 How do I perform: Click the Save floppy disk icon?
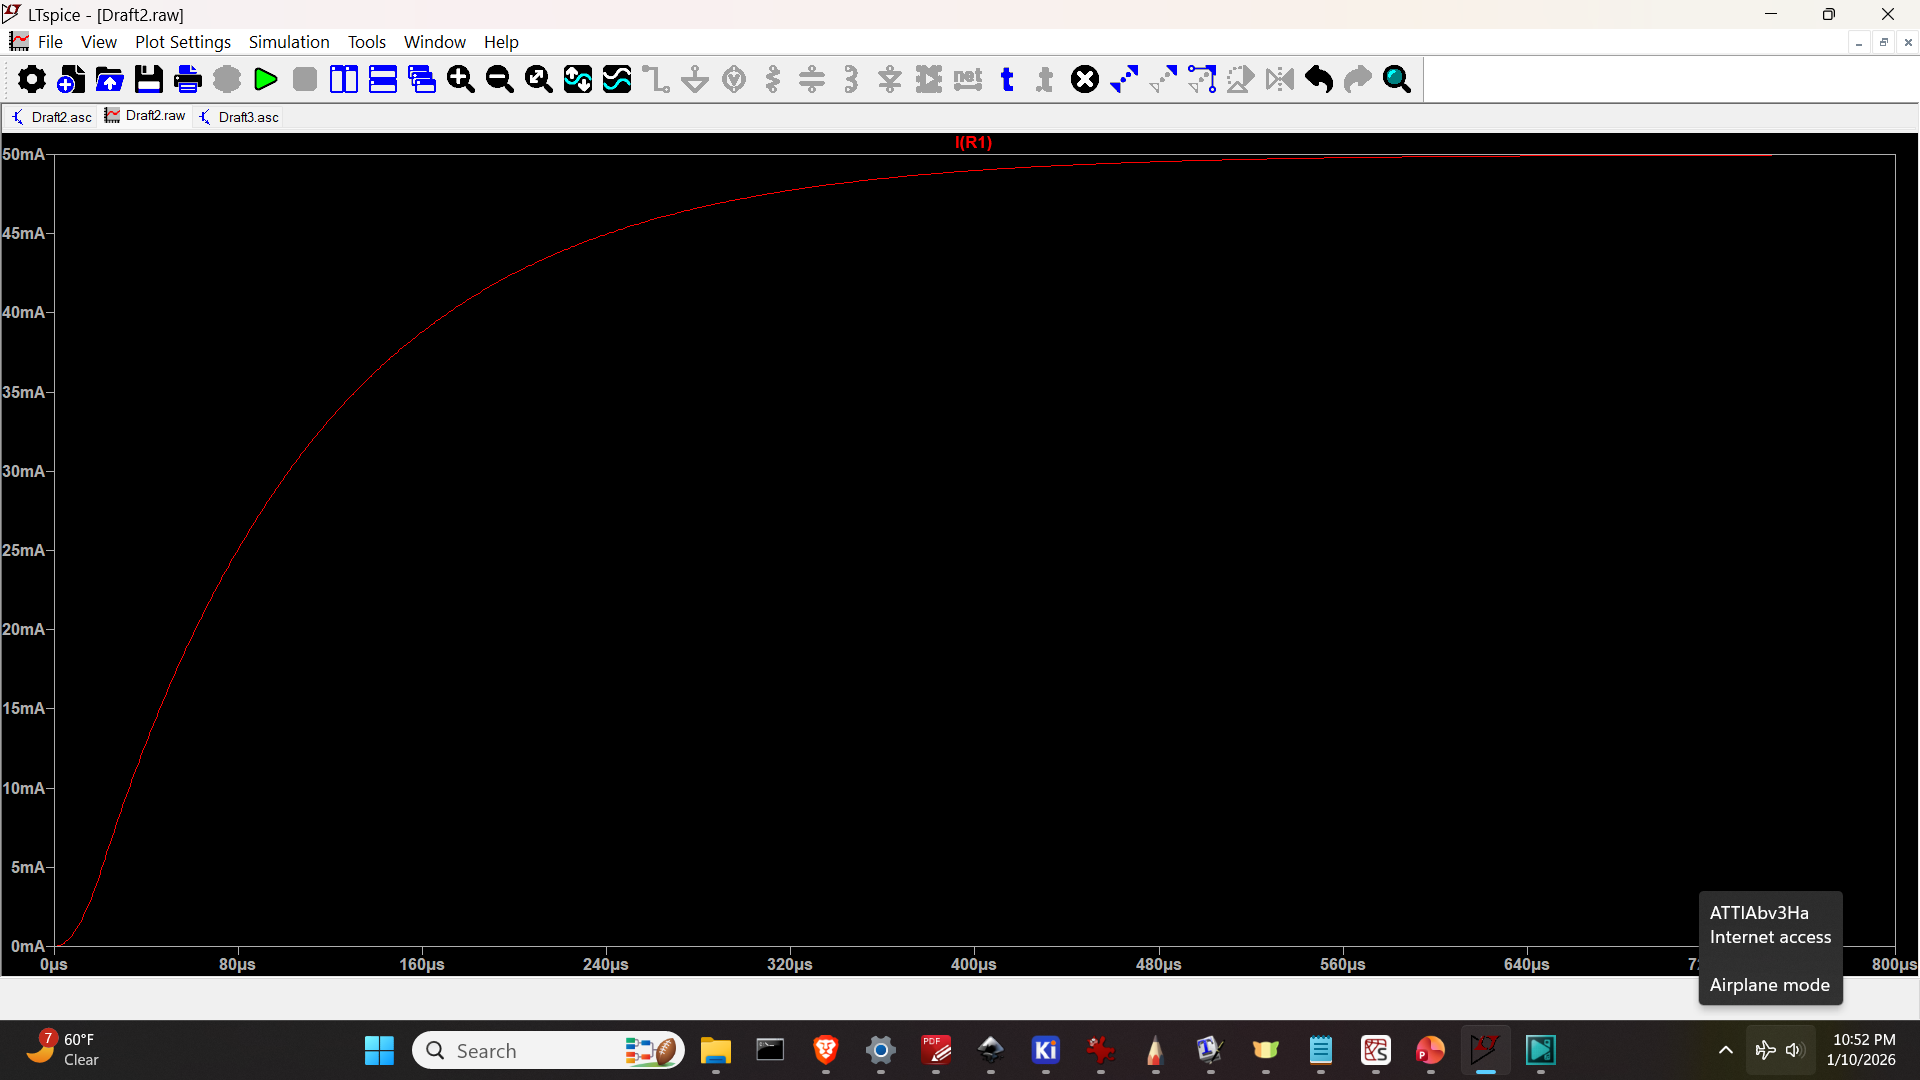click(149, 80)
